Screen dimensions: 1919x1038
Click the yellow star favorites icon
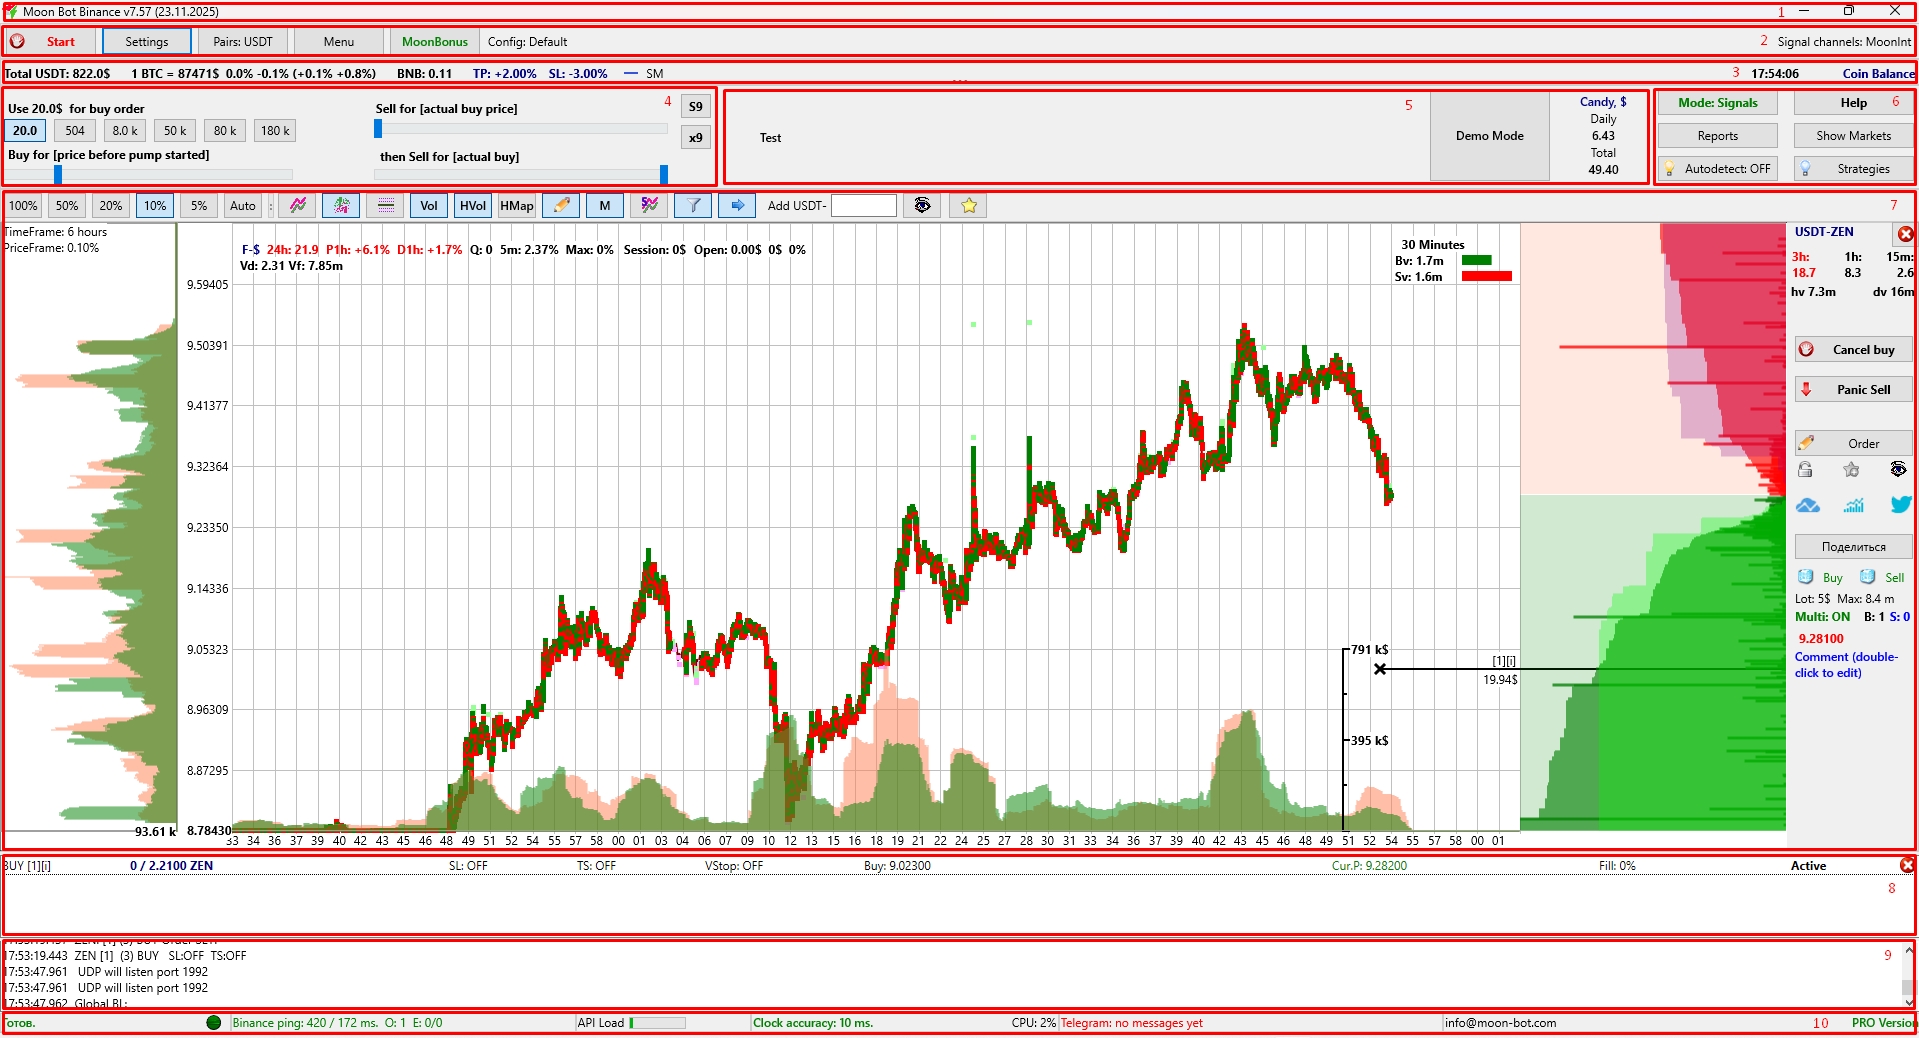coord(968,206)
